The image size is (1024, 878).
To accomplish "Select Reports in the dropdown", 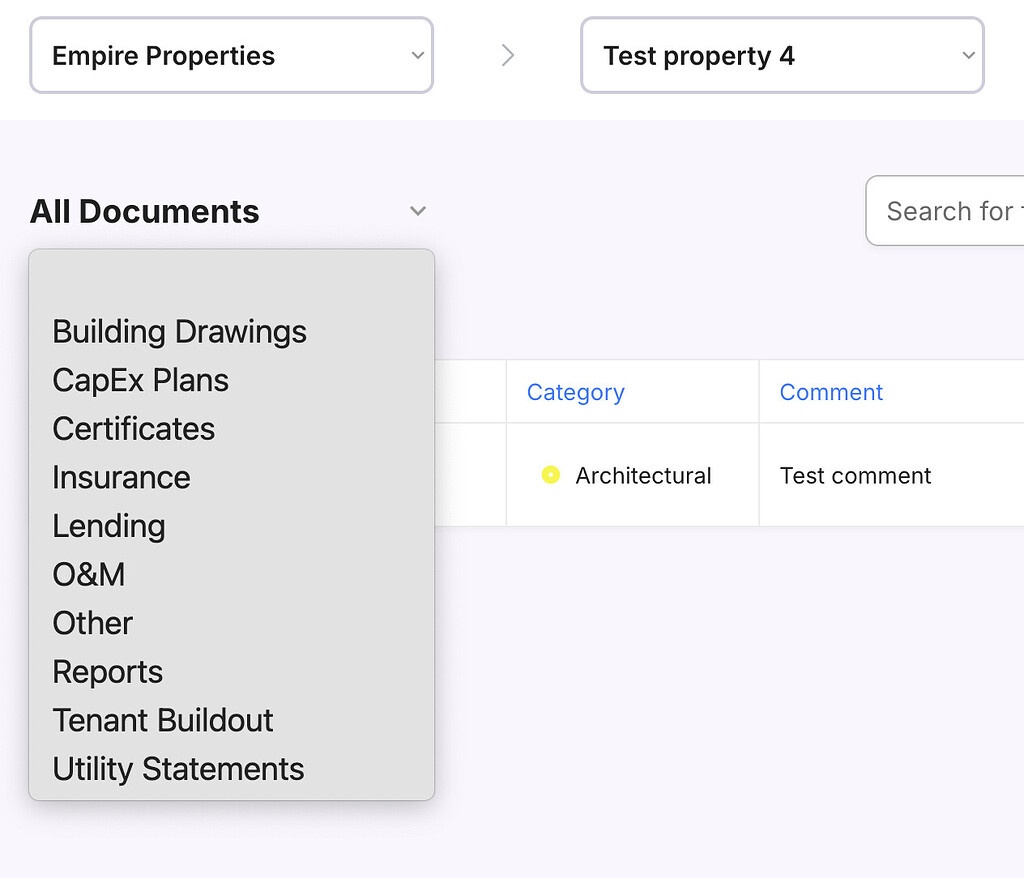I will pyautogui.click(x=107, y=671).
